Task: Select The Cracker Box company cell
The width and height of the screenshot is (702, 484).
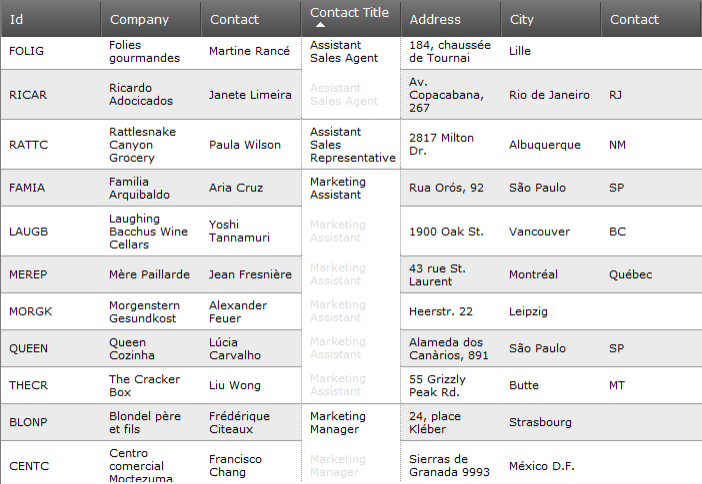Action: click(135, 386)
